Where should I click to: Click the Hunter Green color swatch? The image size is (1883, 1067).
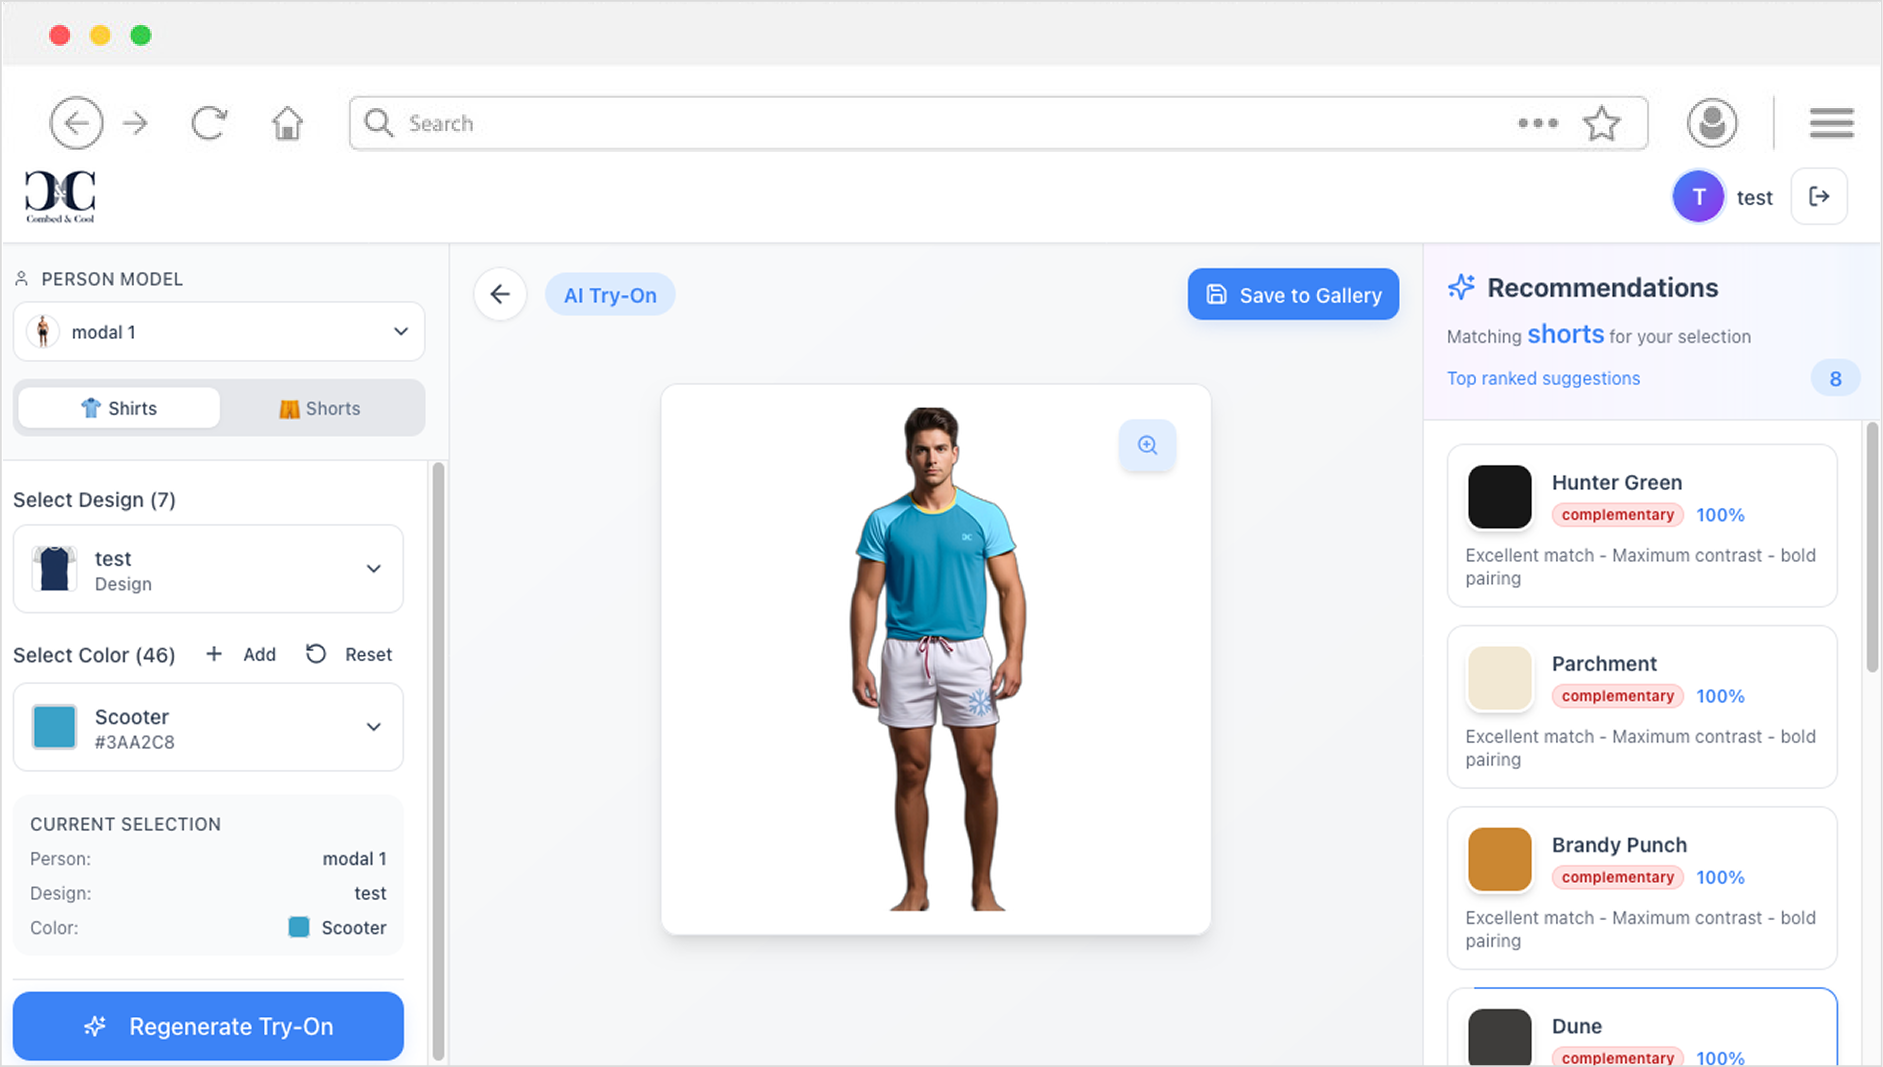(x=1499, y=497)
